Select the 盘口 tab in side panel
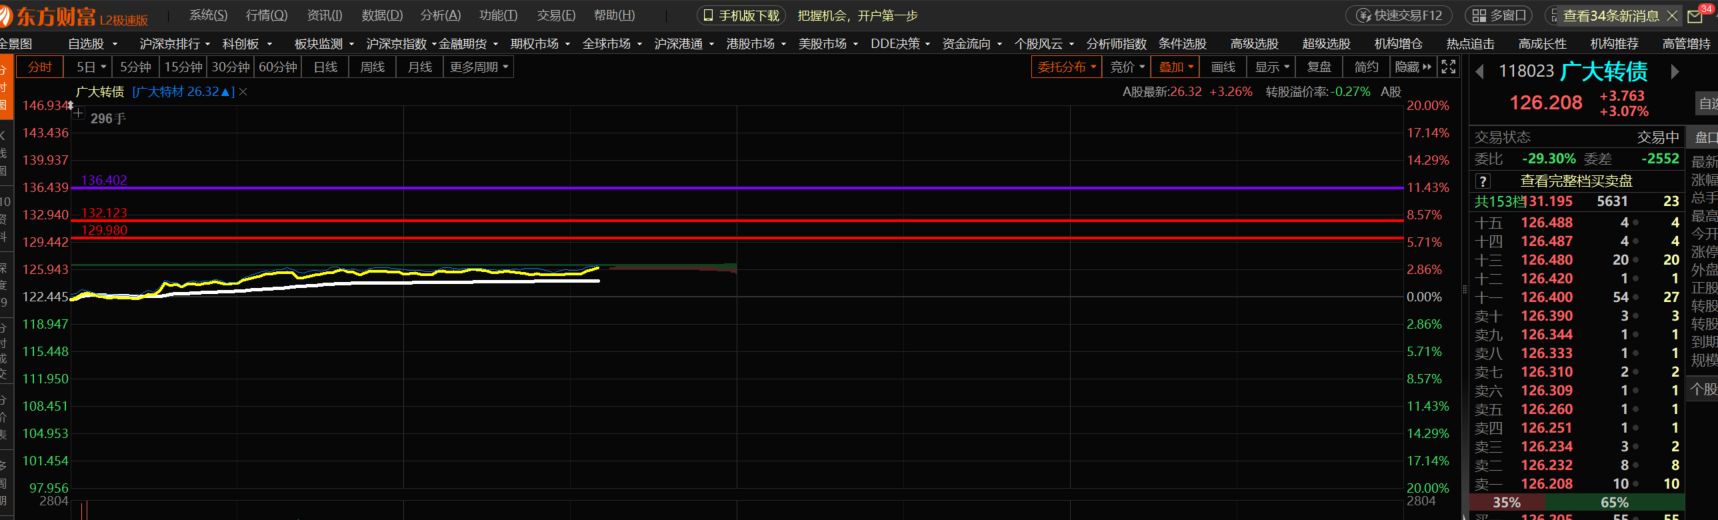The width and height of the screenshot is (1718, 520). [x=1704, y=137]
